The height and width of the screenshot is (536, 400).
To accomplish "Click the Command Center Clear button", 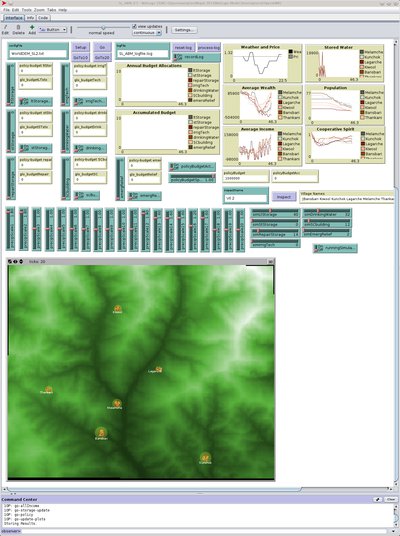I will pyautogui.click(x=391, y=499).
